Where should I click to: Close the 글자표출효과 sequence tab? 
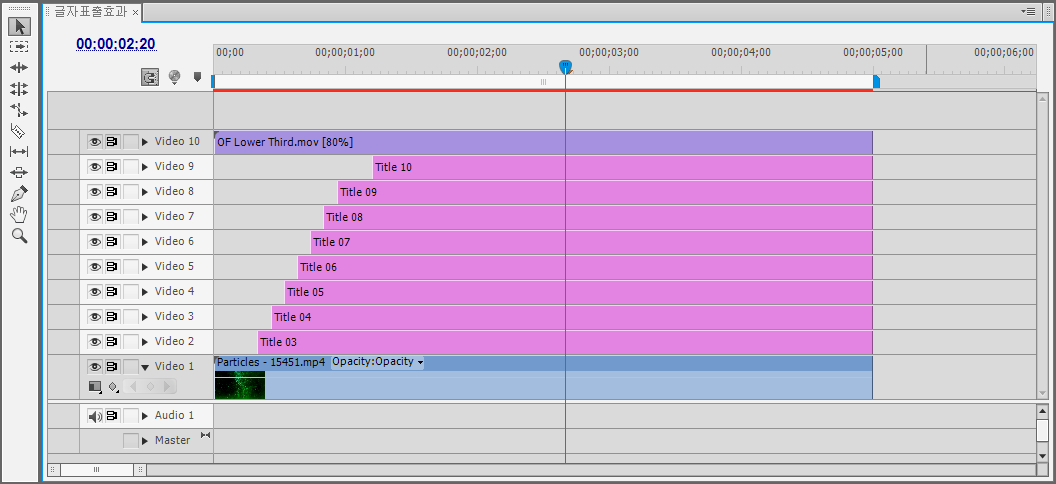click(135, 13)
